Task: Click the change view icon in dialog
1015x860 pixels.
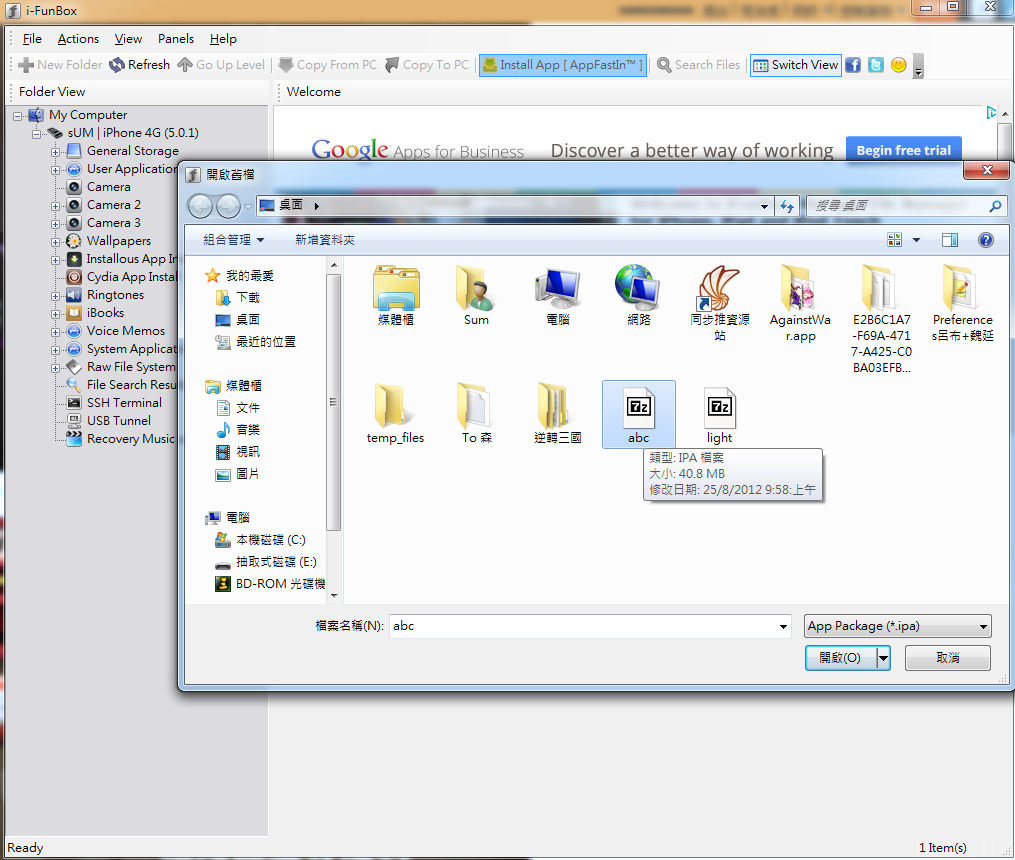Action: pos(895,240)
